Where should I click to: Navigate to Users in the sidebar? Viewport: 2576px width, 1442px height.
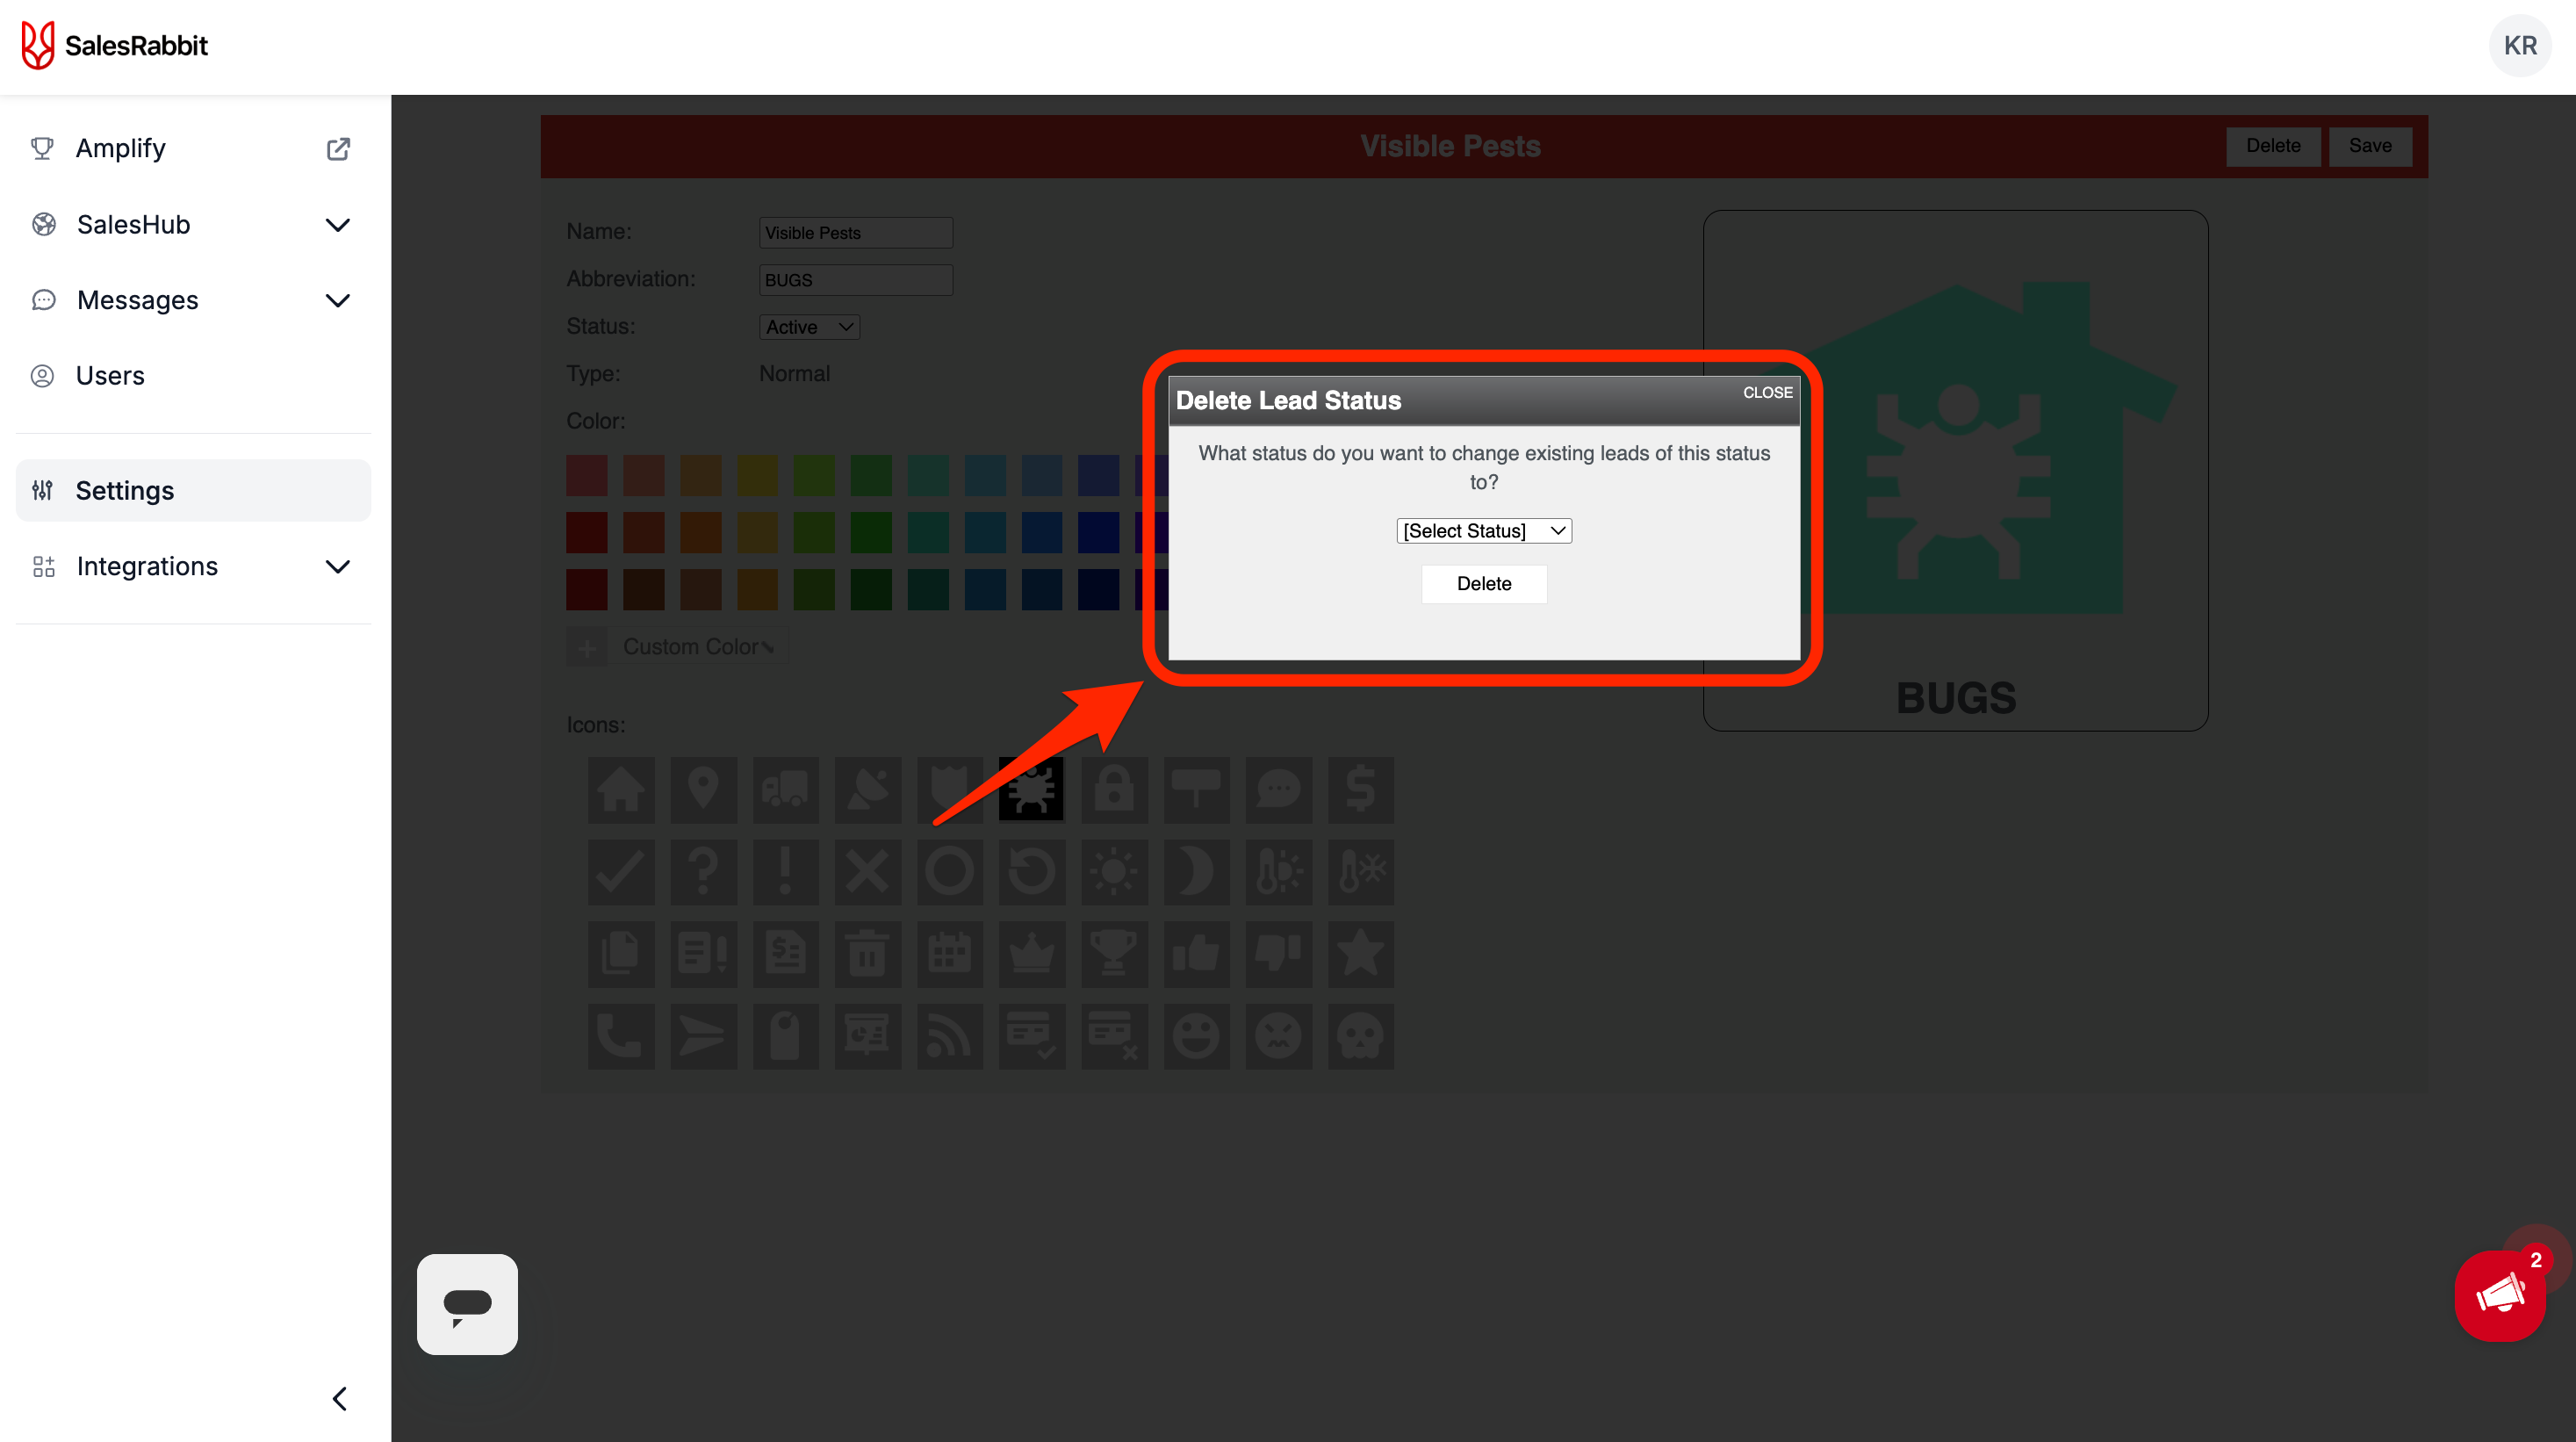coord(110,375)
